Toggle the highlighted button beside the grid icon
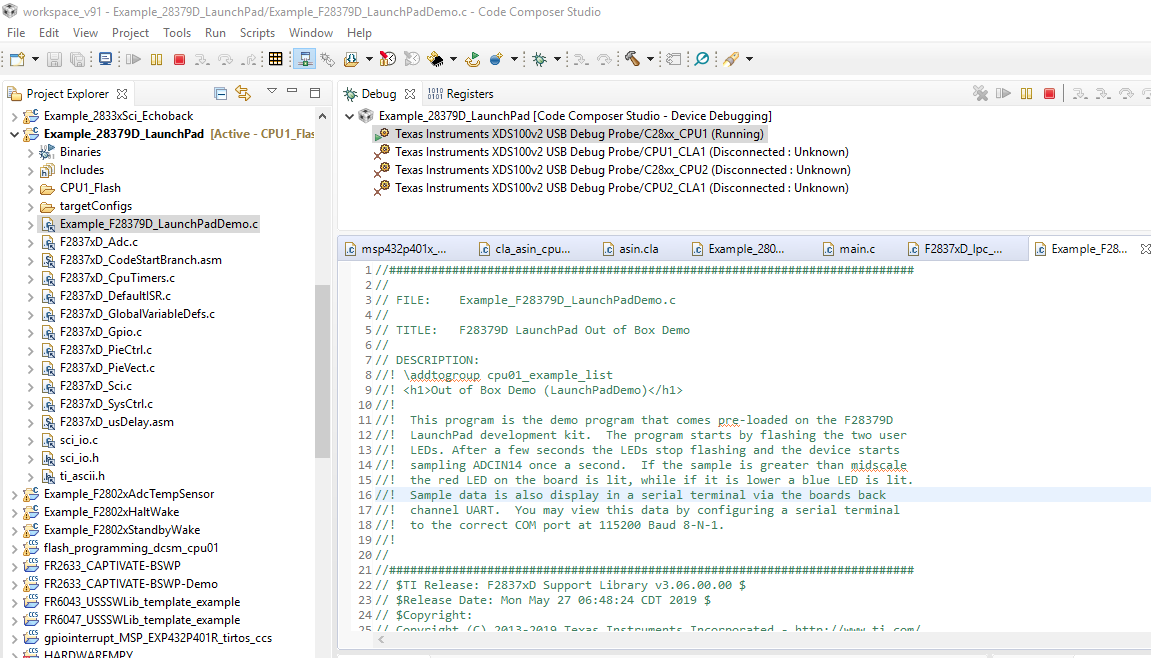The image size is (1151, 658). (304, 59)
